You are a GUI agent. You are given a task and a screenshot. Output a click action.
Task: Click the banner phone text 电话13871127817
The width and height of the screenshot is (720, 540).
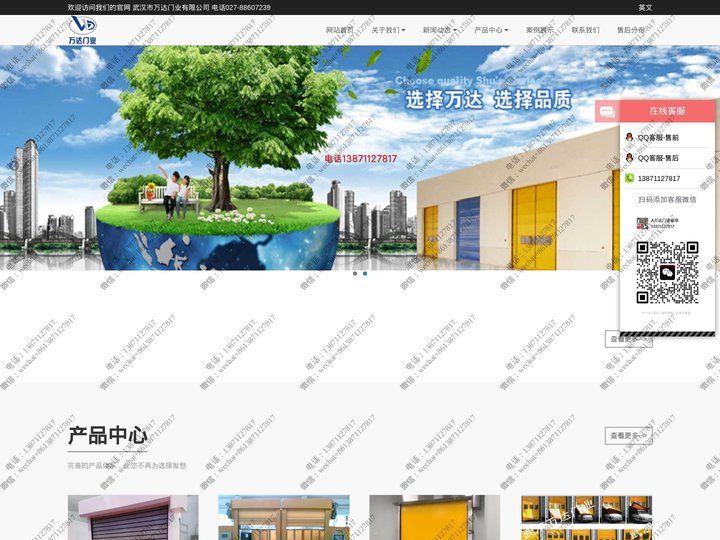pos(360,158)
